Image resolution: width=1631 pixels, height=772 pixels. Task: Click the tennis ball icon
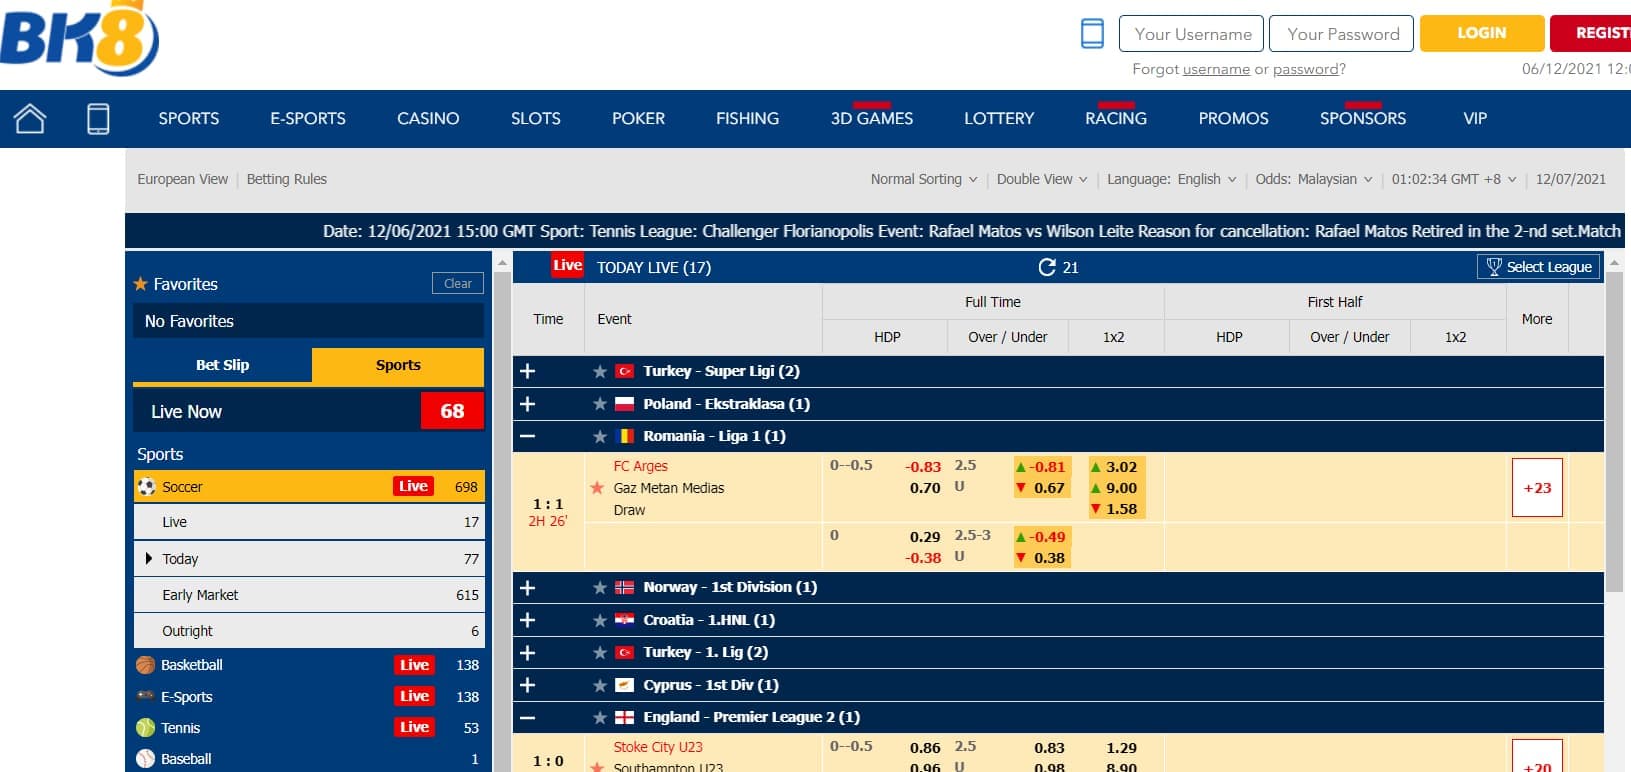pyautogui.click(x=146, y=728)
